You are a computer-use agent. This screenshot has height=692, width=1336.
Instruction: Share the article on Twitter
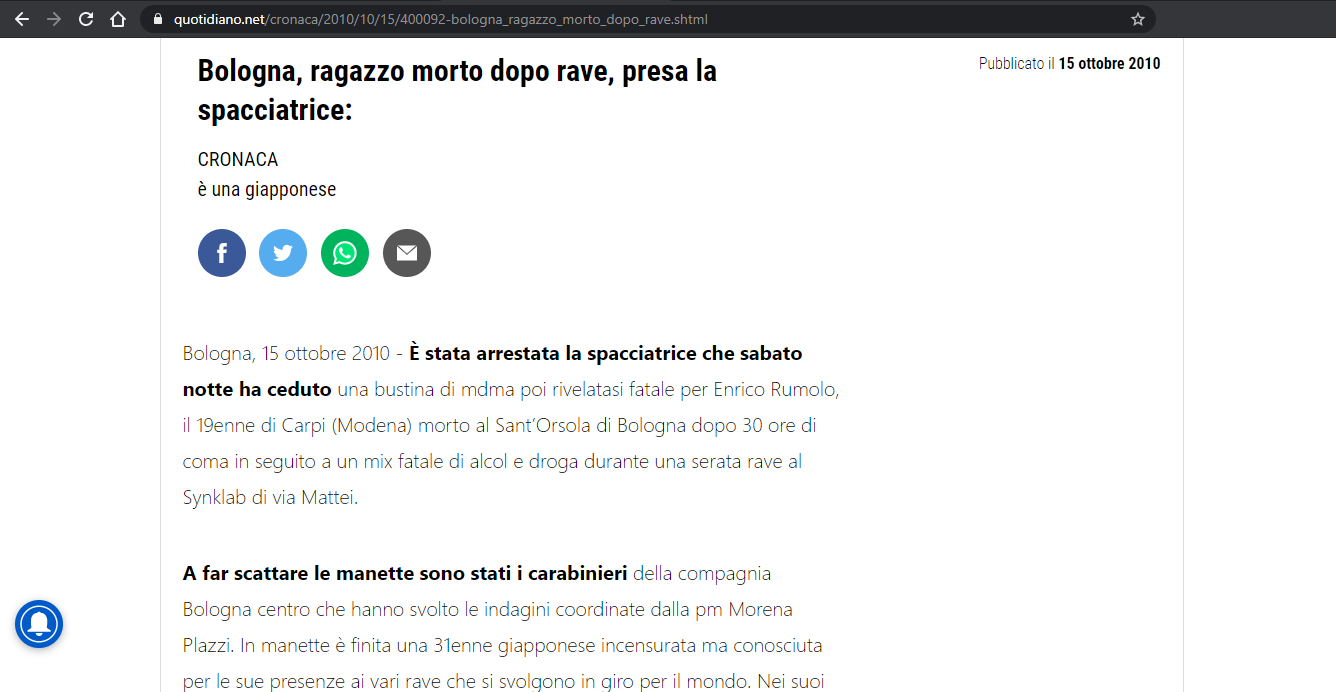click(283, 253)
